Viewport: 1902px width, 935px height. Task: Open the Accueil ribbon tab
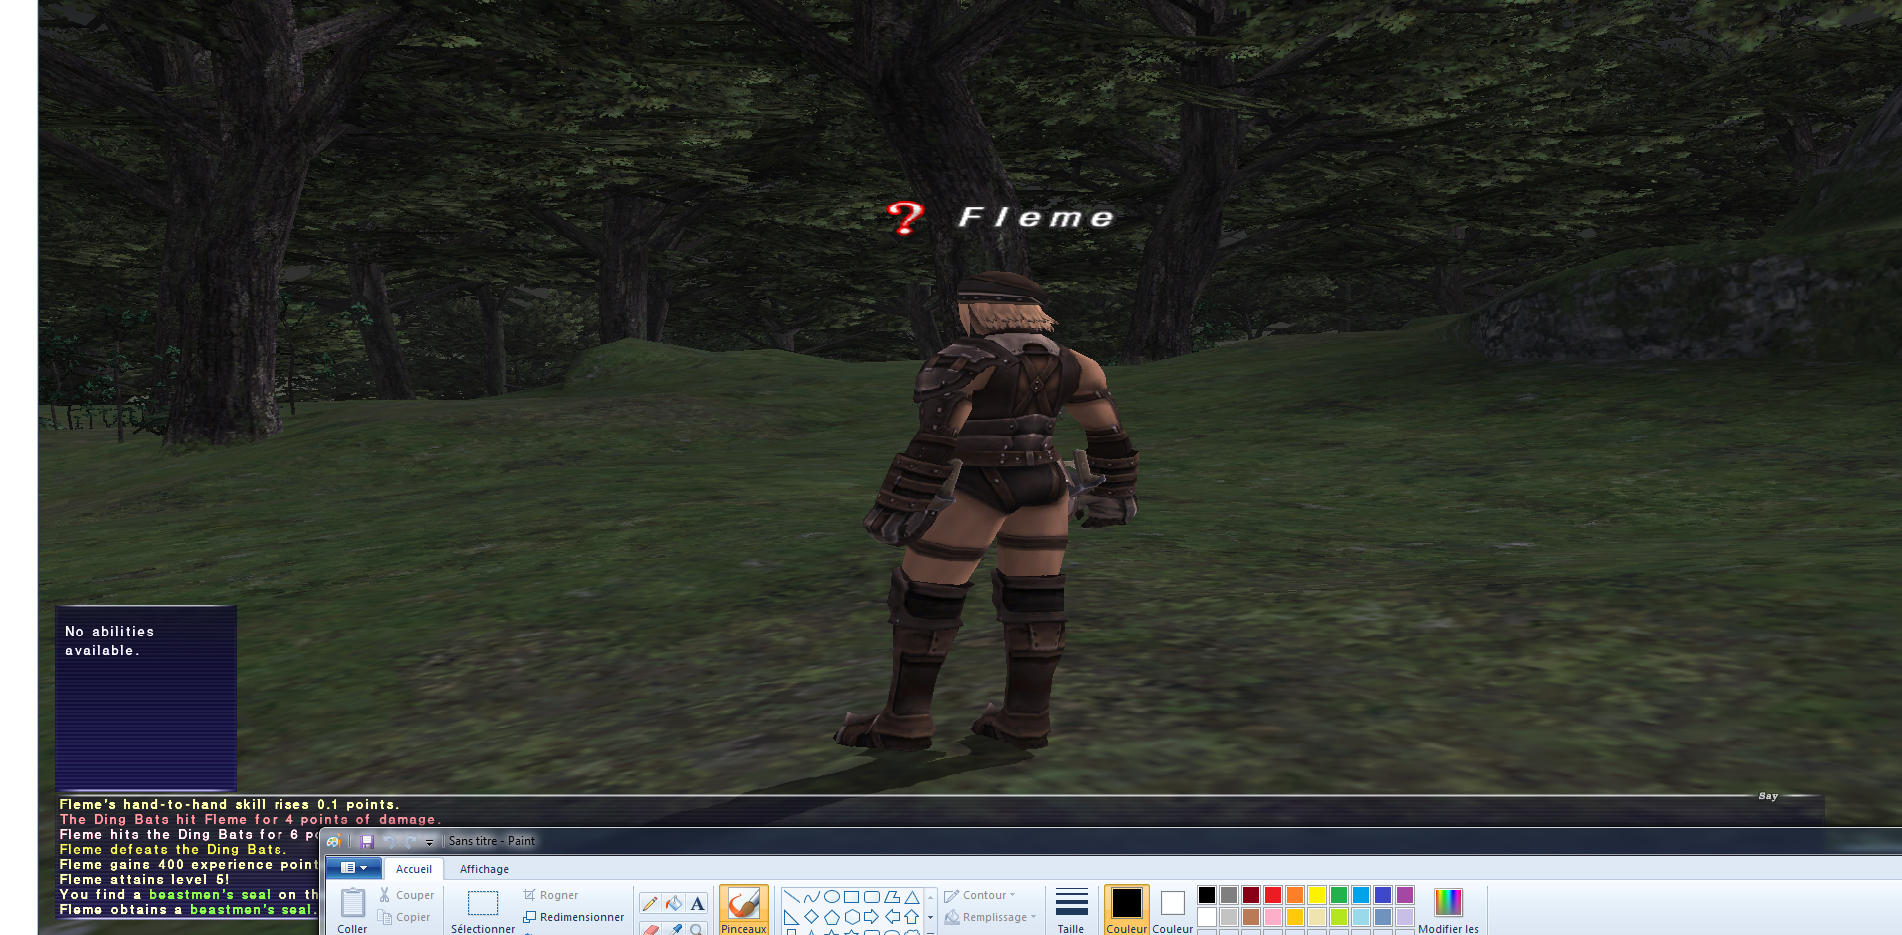[x=414, y=869]
